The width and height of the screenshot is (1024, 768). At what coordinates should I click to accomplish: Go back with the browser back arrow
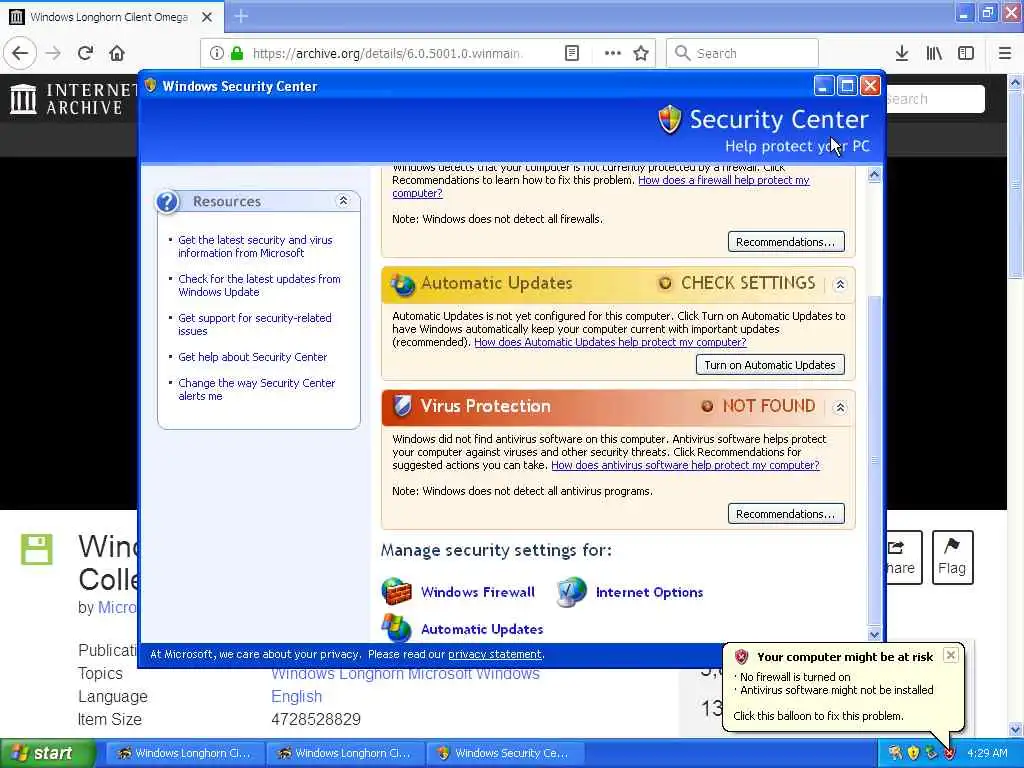20,53
